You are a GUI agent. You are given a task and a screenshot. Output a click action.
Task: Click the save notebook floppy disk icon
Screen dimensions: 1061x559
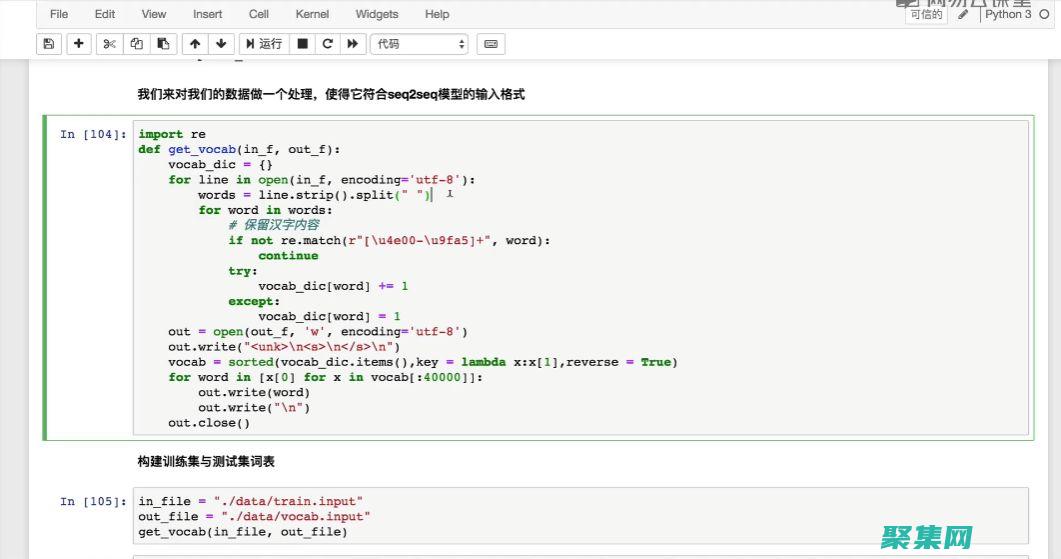click(x=48, y=44)
